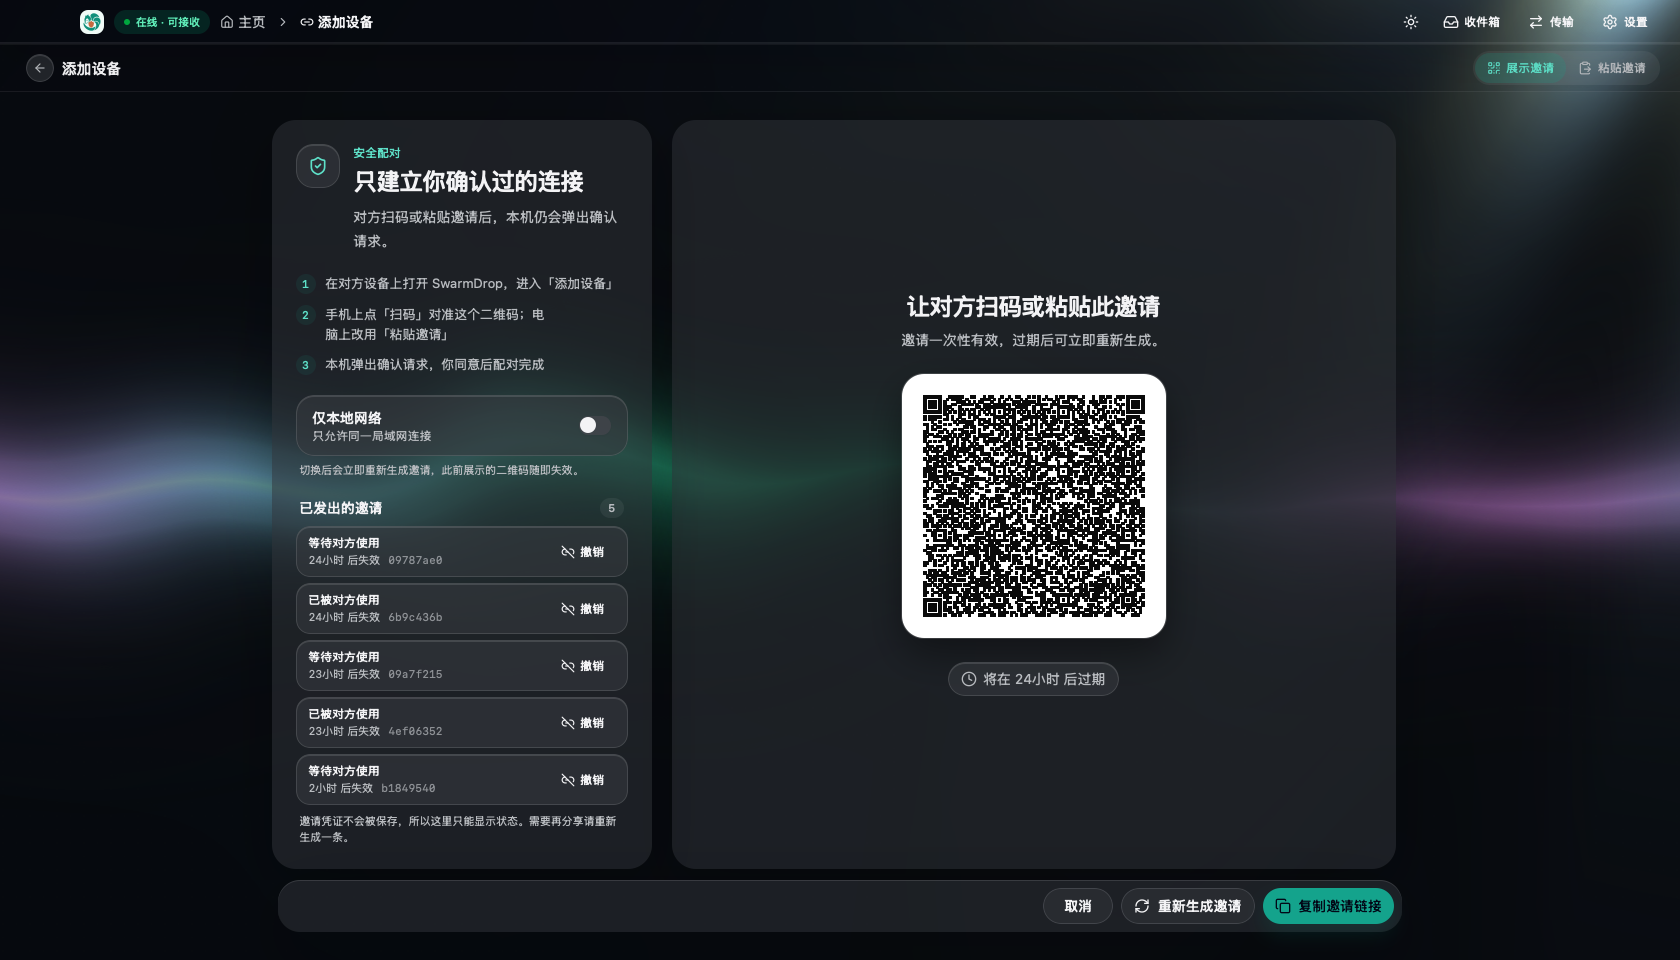Toggle 仅本地网络 switch
The image size is (1680, 960).
(x=594, y=425)
